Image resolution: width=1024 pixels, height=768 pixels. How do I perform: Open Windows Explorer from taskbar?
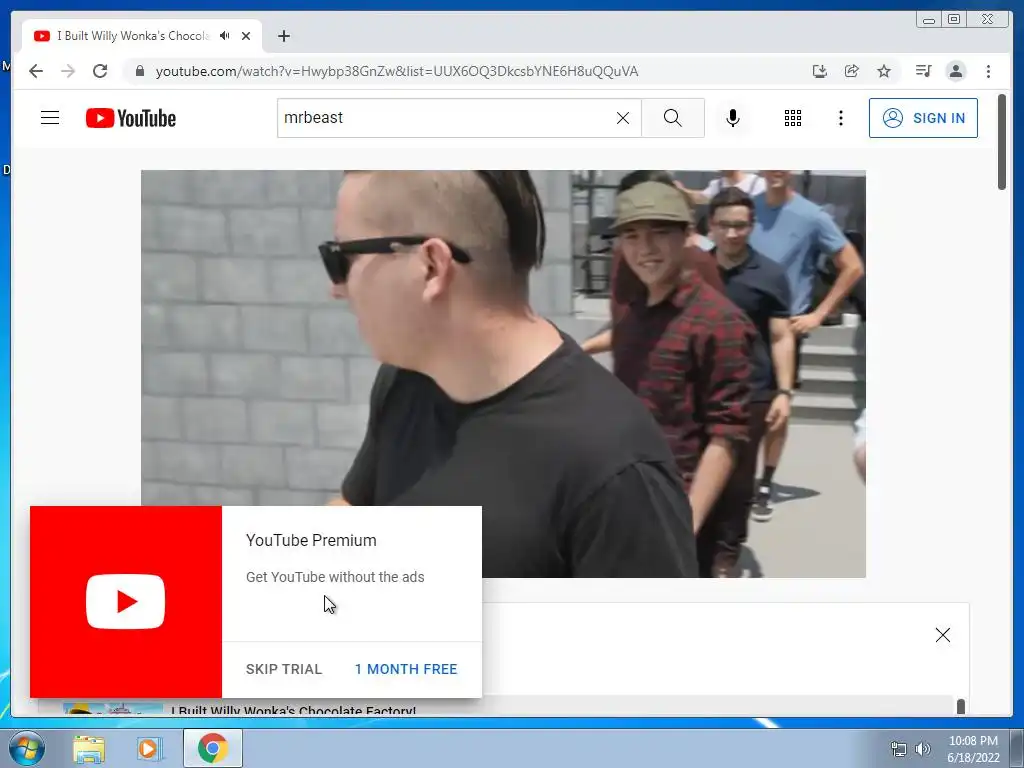(89, 749)
